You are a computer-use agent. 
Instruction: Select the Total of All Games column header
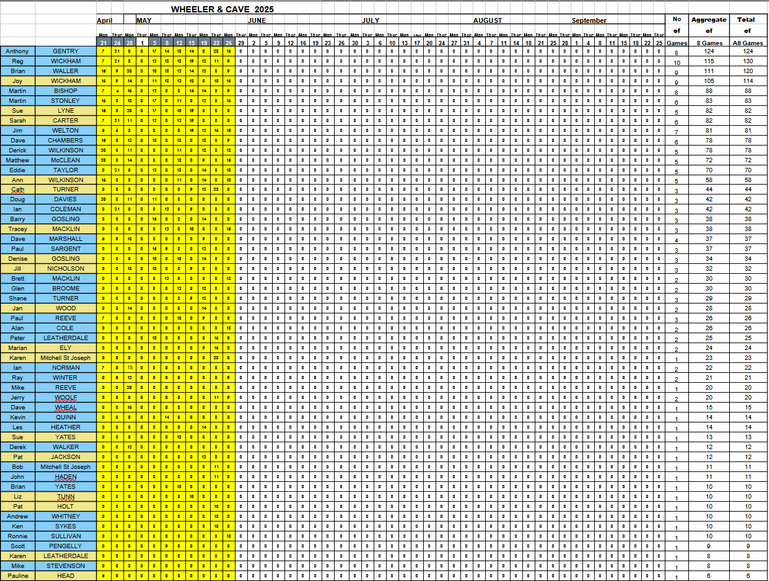(747, 30)
